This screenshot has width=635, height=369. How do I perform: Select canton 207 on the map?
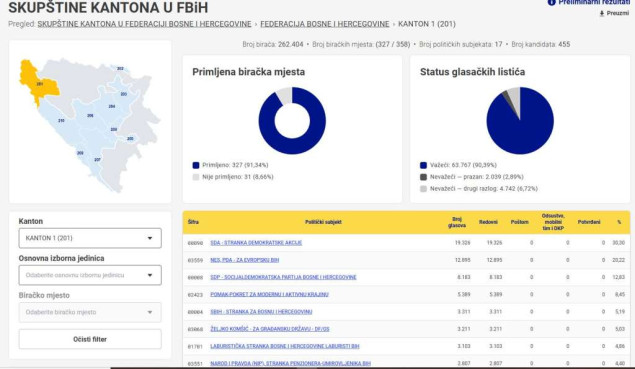[97, 159]
